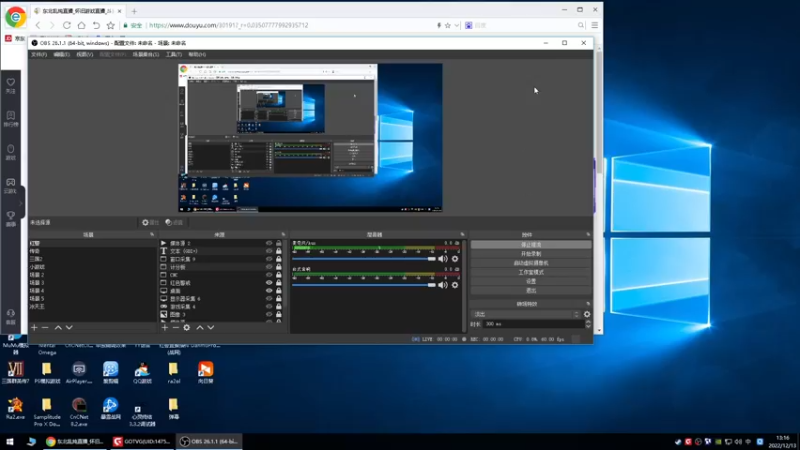
Task: Toggle visibility of 媒体源 2 source
Action: coord(269,243)
